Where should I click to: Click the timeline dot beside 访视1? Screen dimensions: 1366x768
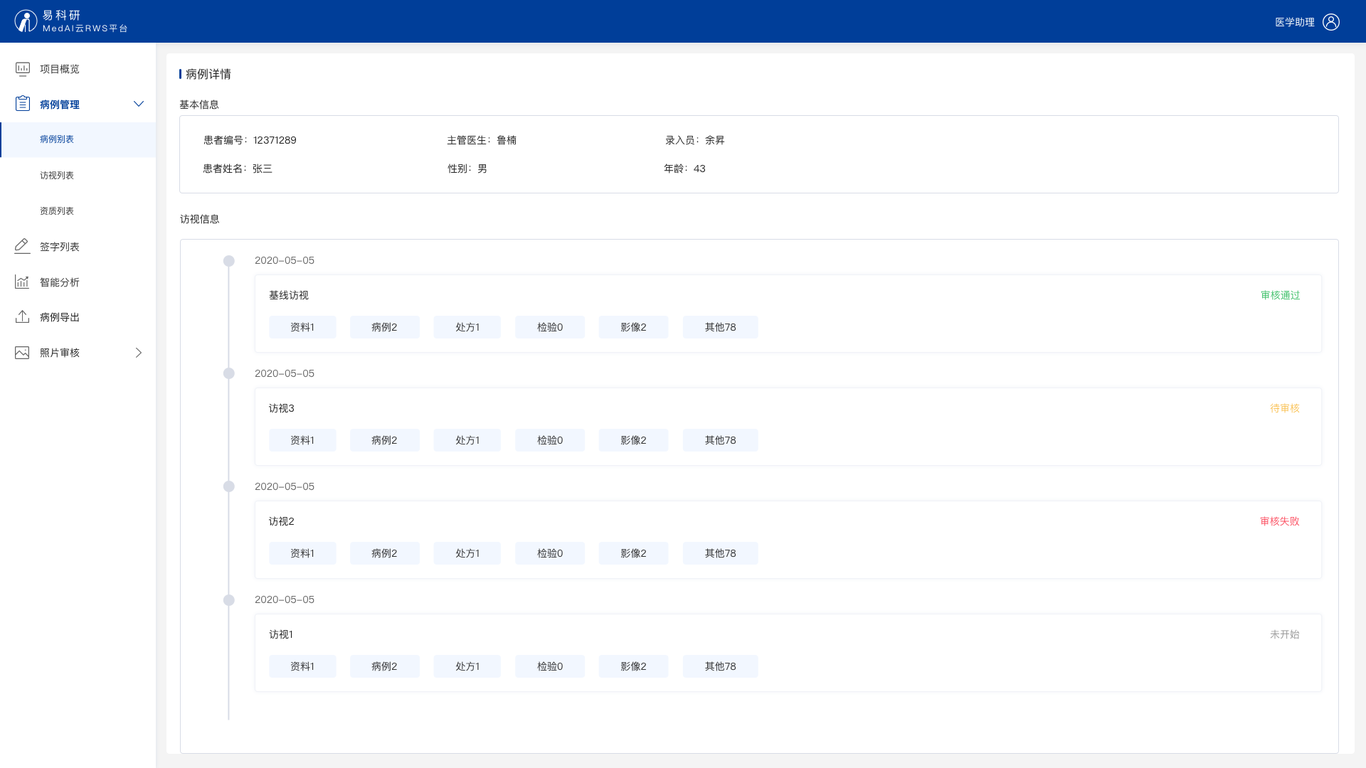point(229,600)
